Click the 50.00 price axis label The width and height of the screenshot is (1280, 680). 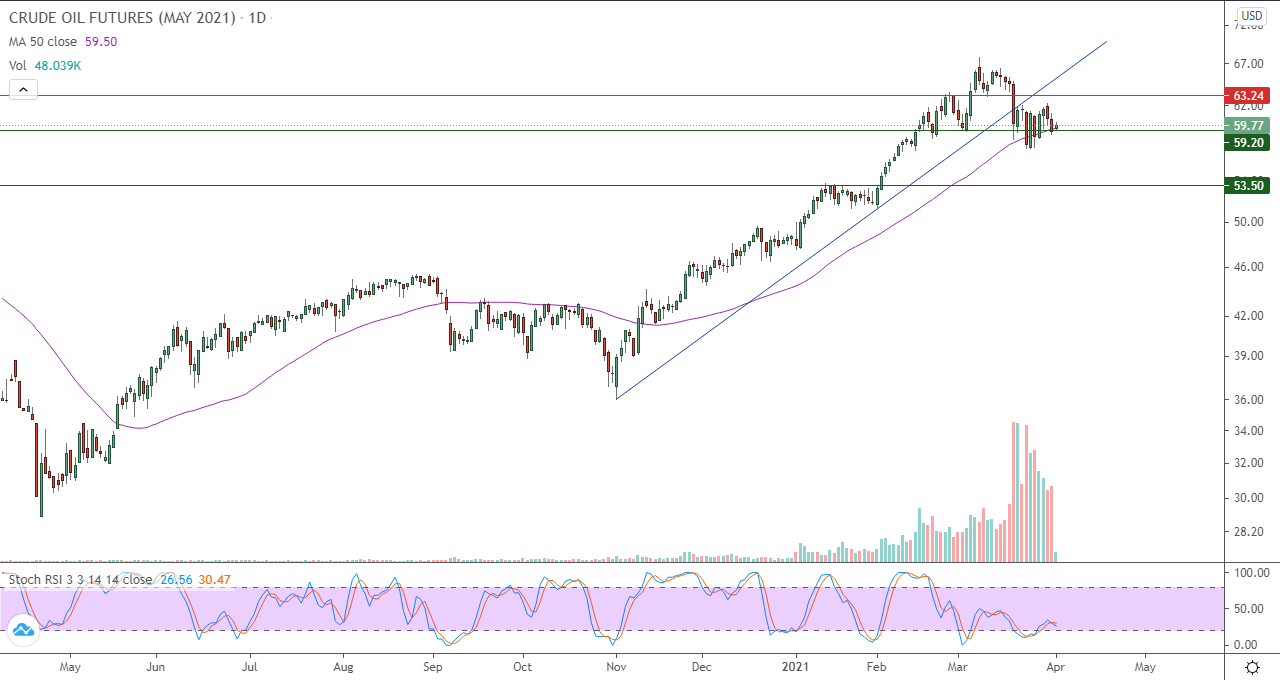click(1250, 221)
